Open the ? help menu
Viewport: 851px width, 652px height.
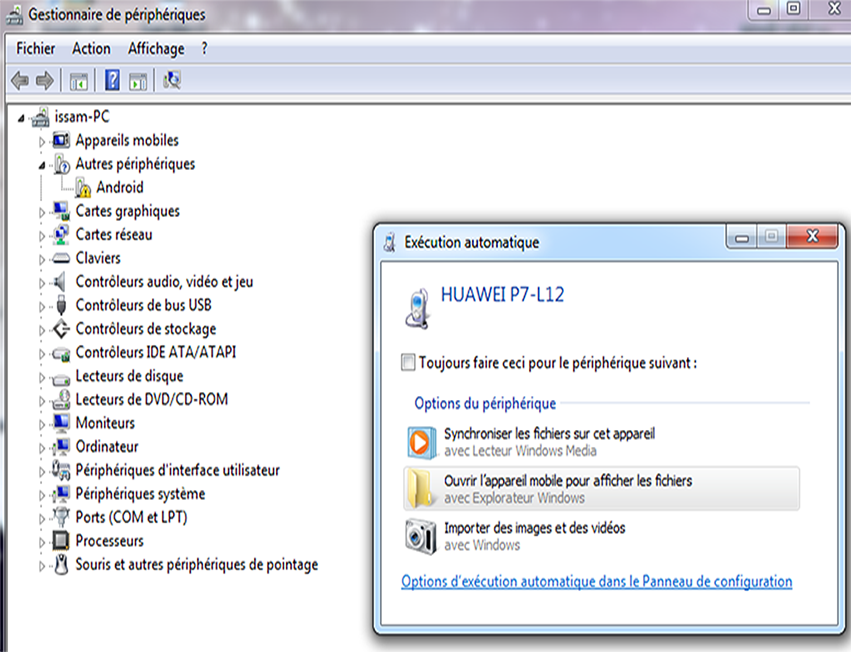[204, 48]
